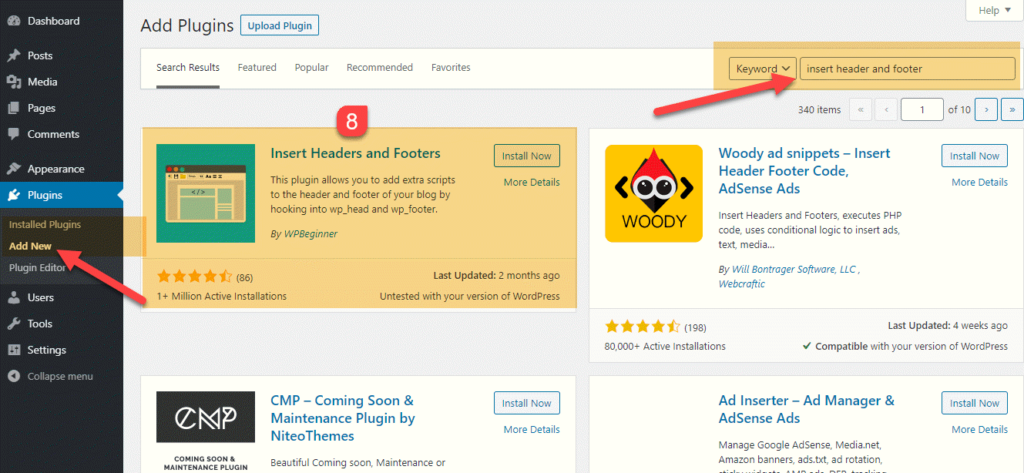Click 'Untested with your version of WordPress' text
Viewport: 1024px width, 473px height.
(470, 296)
